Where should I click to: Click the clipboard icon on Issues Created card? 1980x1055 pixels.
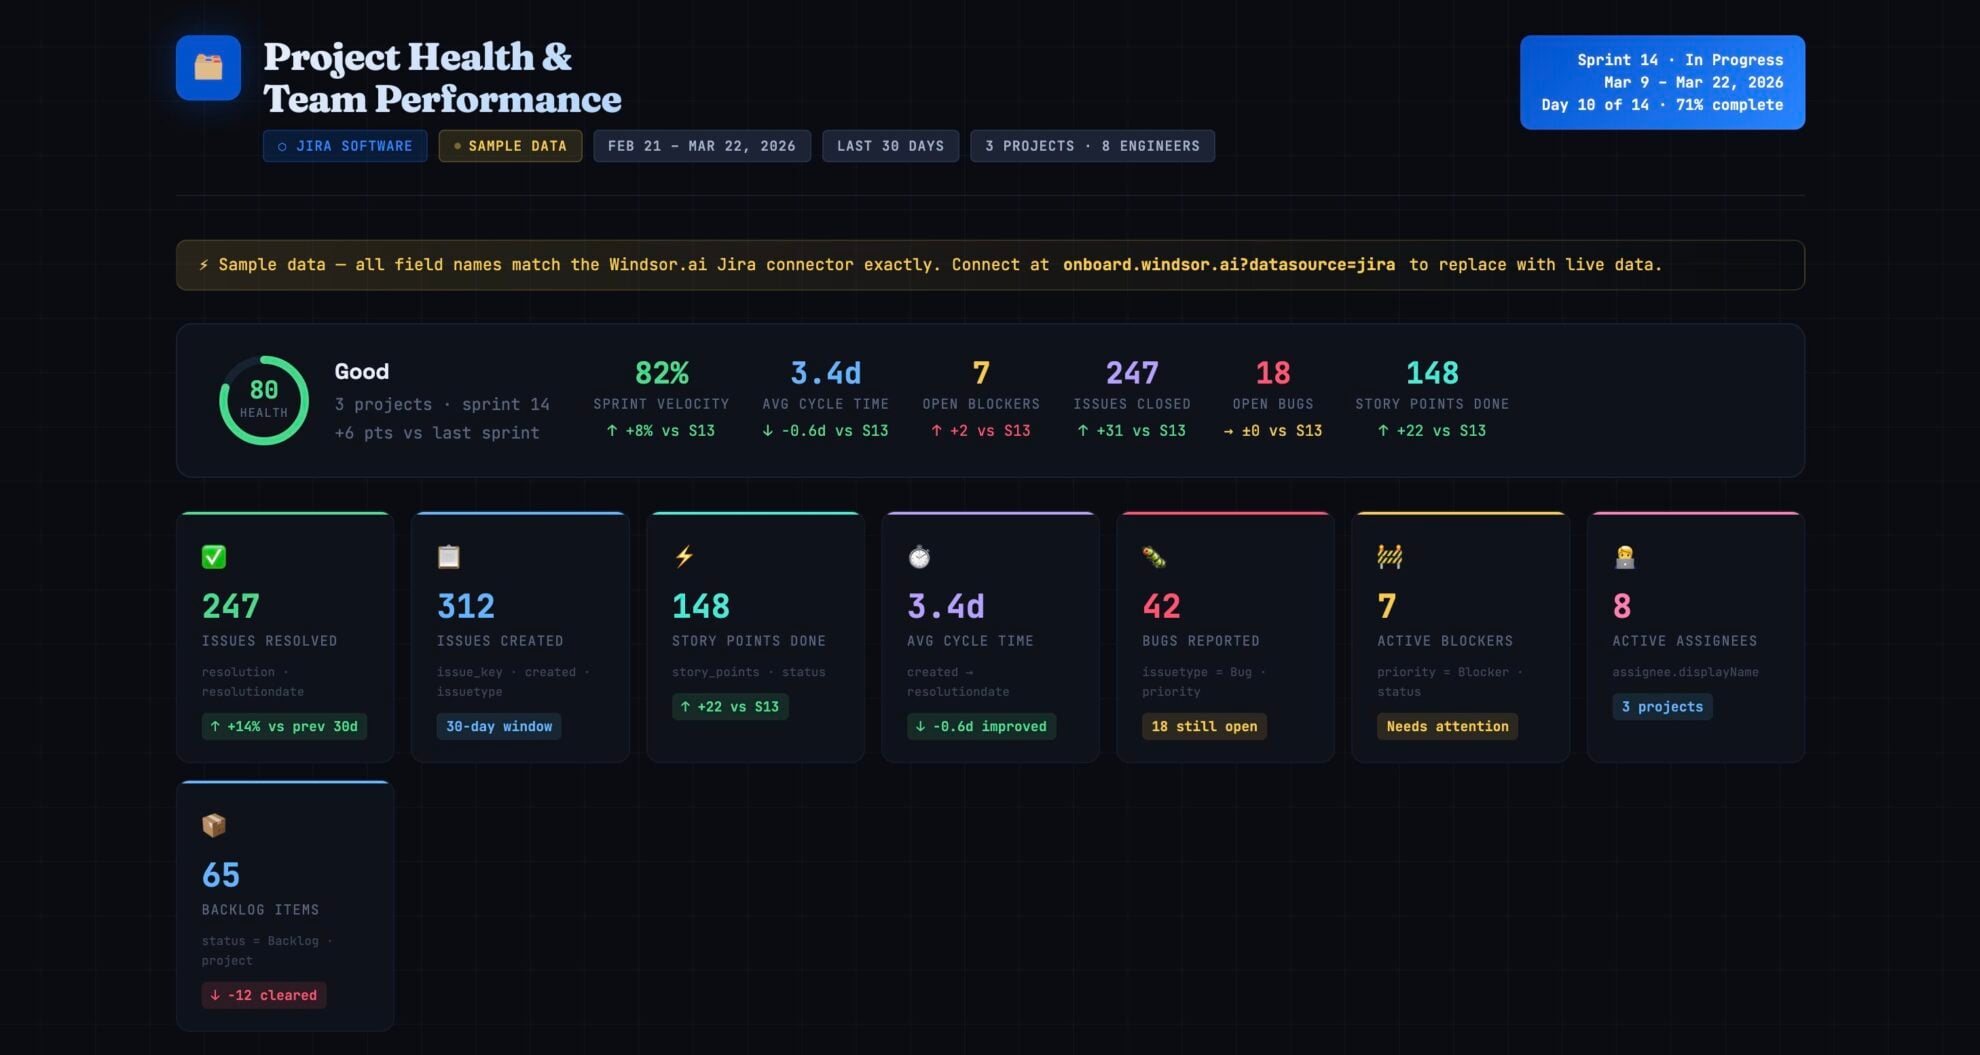(x=449, y=557)
